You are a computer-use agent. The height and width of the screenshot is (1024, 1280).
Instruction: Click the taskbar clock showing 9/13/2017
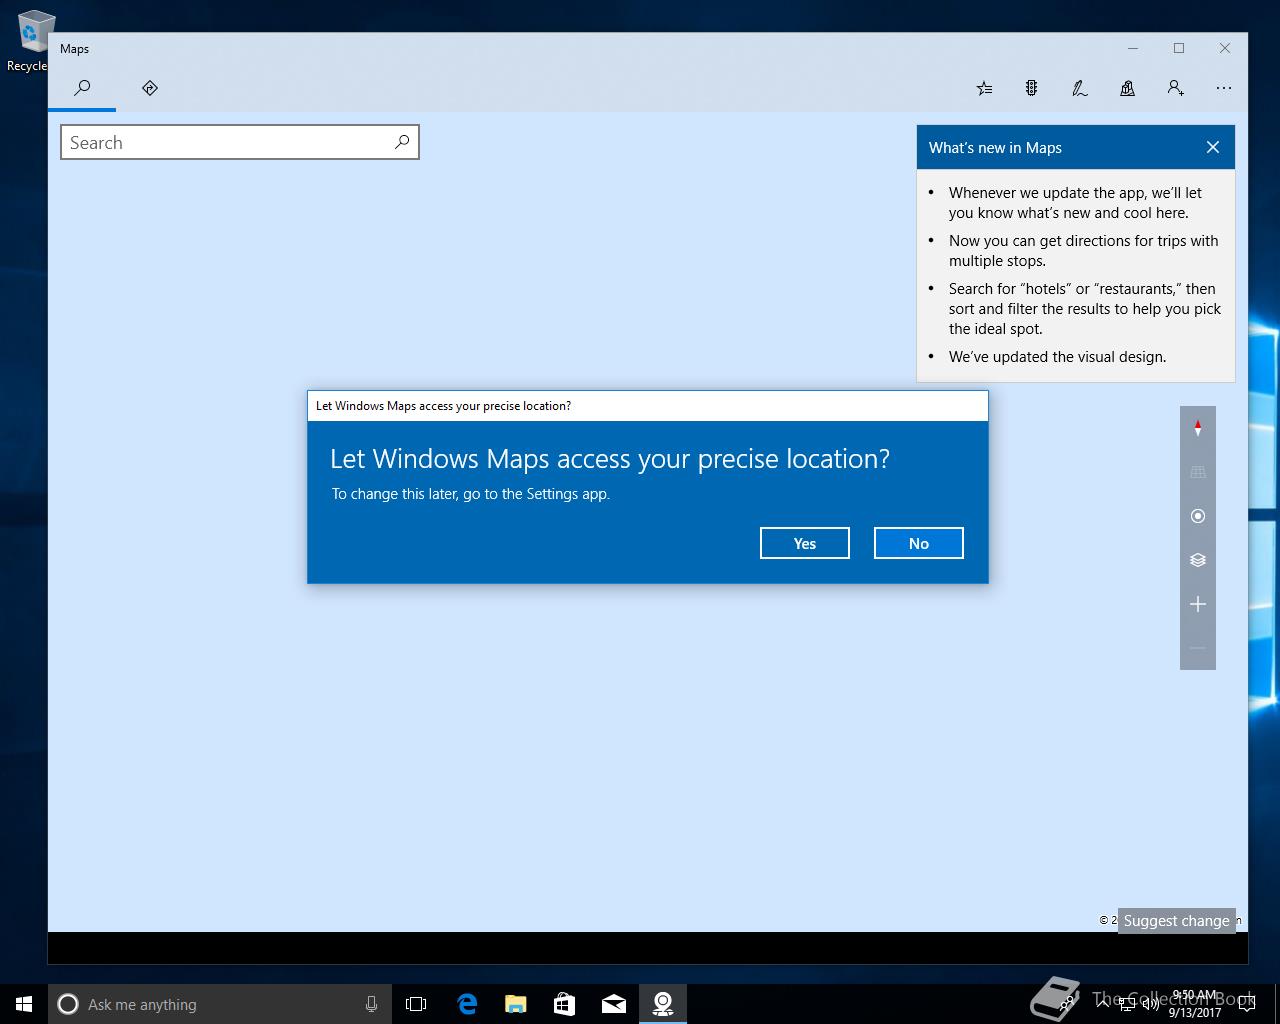(1195, 1004)
